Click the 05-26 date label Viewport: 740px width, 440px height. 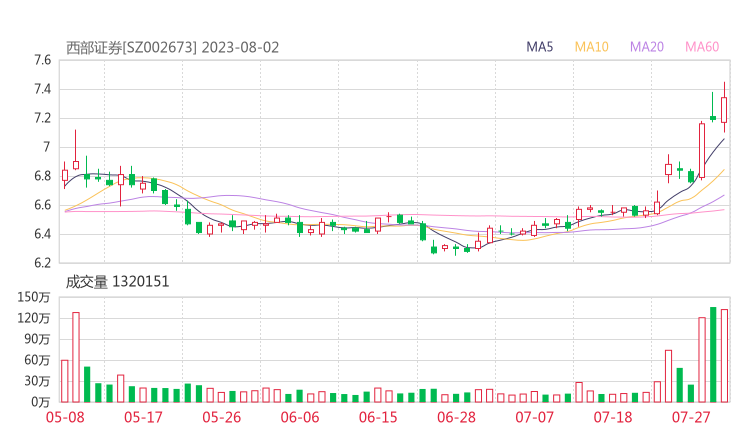(x=221, y=417)
